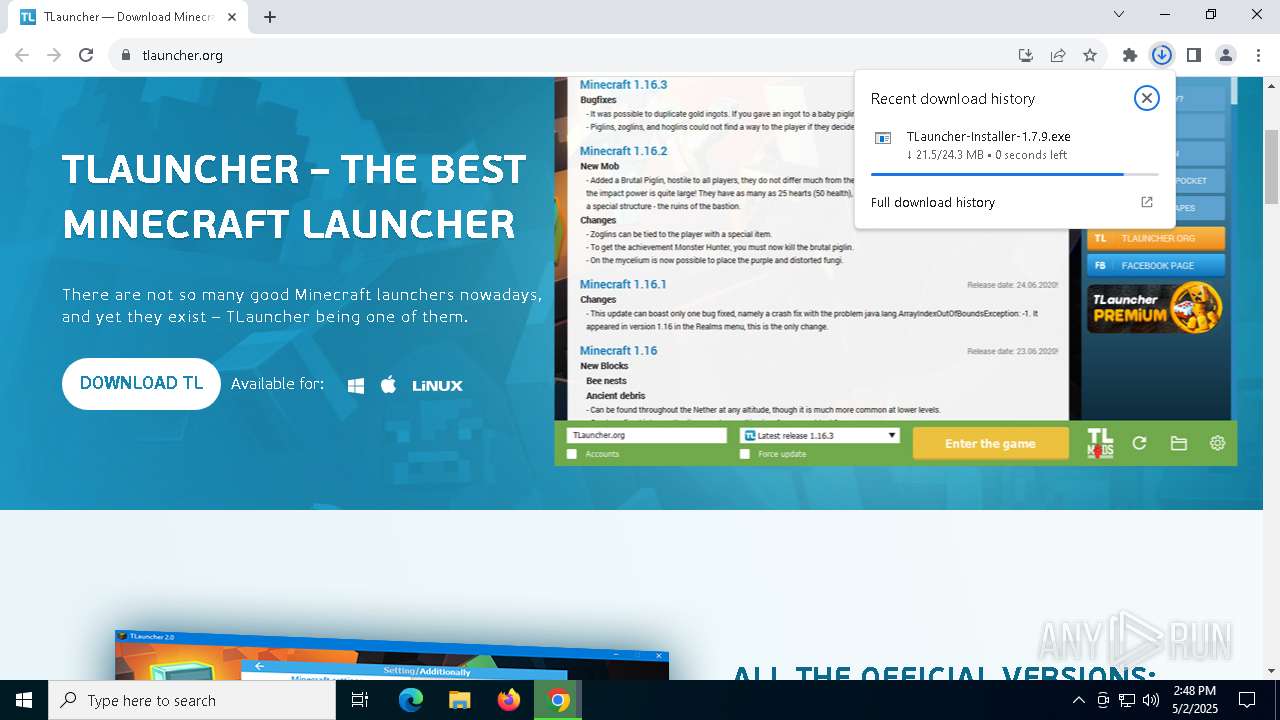Toggle the Force update checkbox
The width and height of the screenshot is (1280, 720).
[x=745, y=454]
